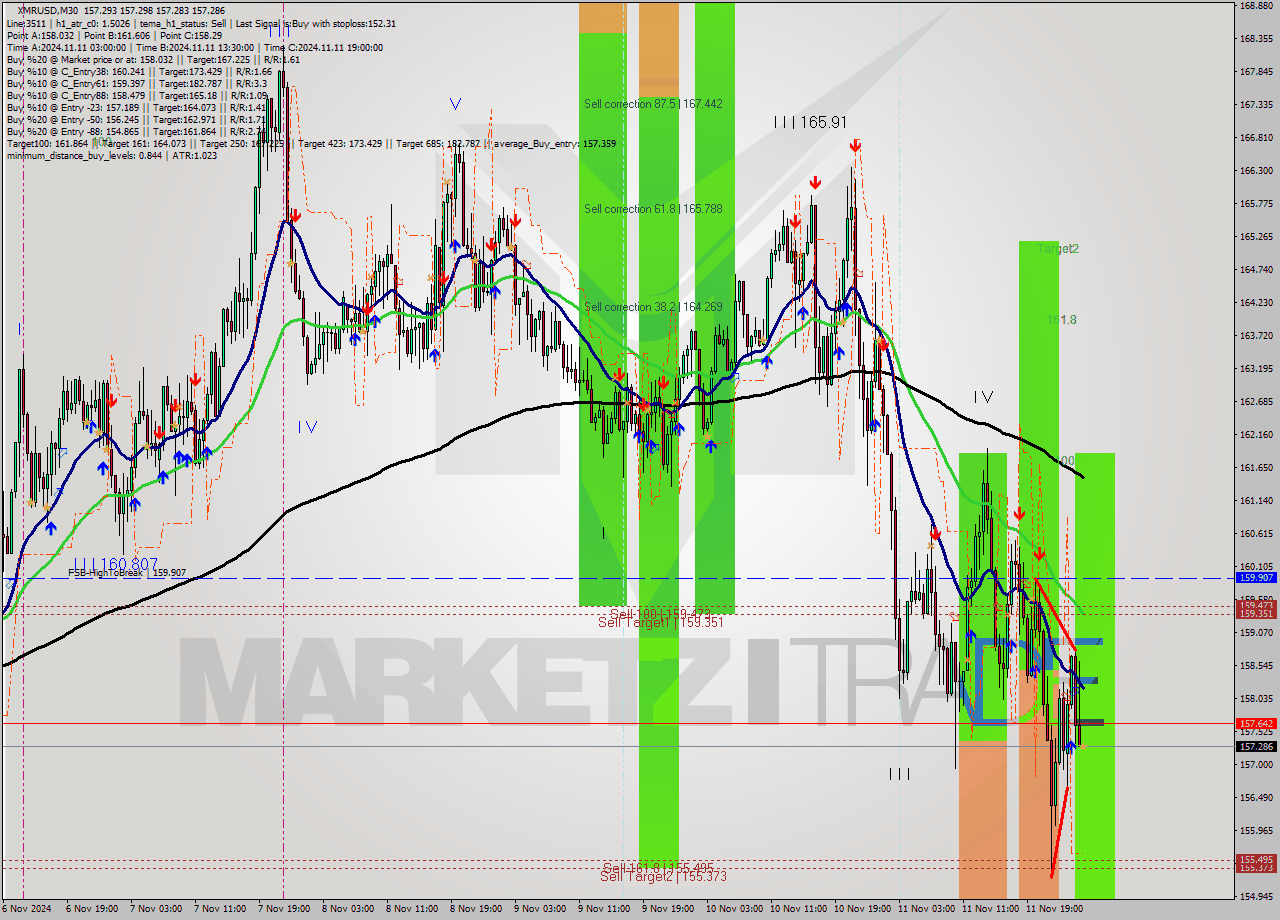Click the '11 Nov 03:00' time axis label

pyautogui.click(x=926, y=909)
